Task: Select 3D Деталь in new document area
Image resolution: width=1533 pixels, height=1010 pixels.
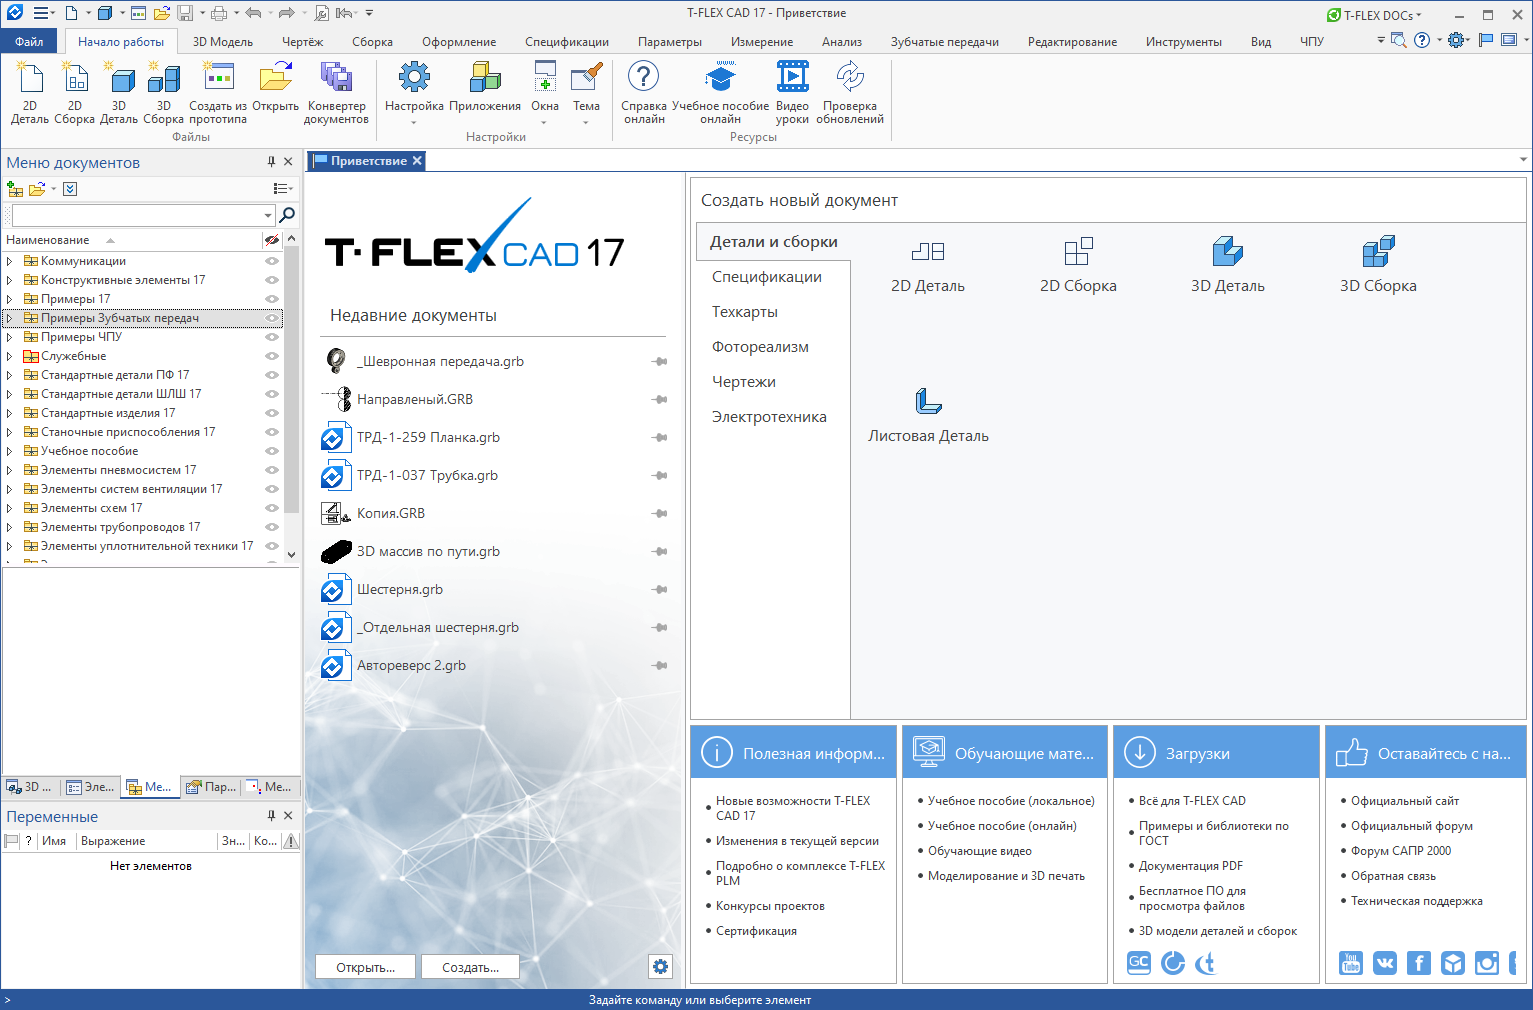Action: pos(1228,267)
